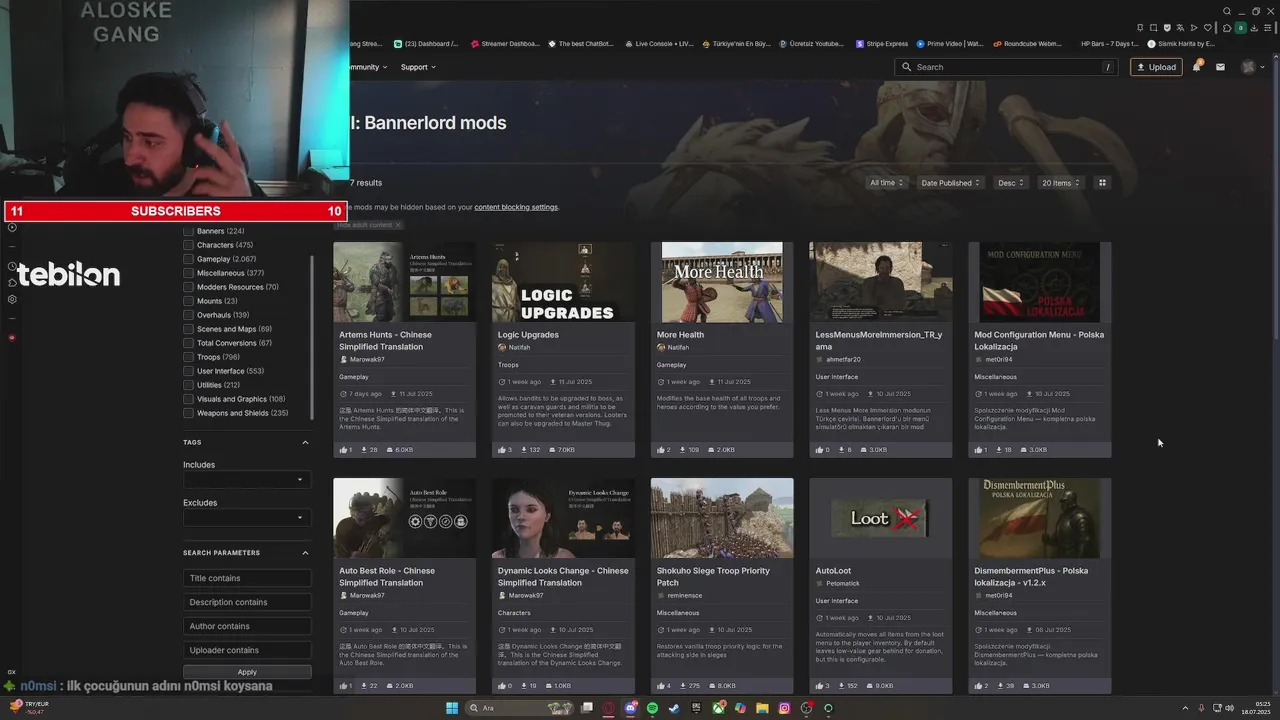Open the Support menu
1280x720 pixels.
click(418, 67)
